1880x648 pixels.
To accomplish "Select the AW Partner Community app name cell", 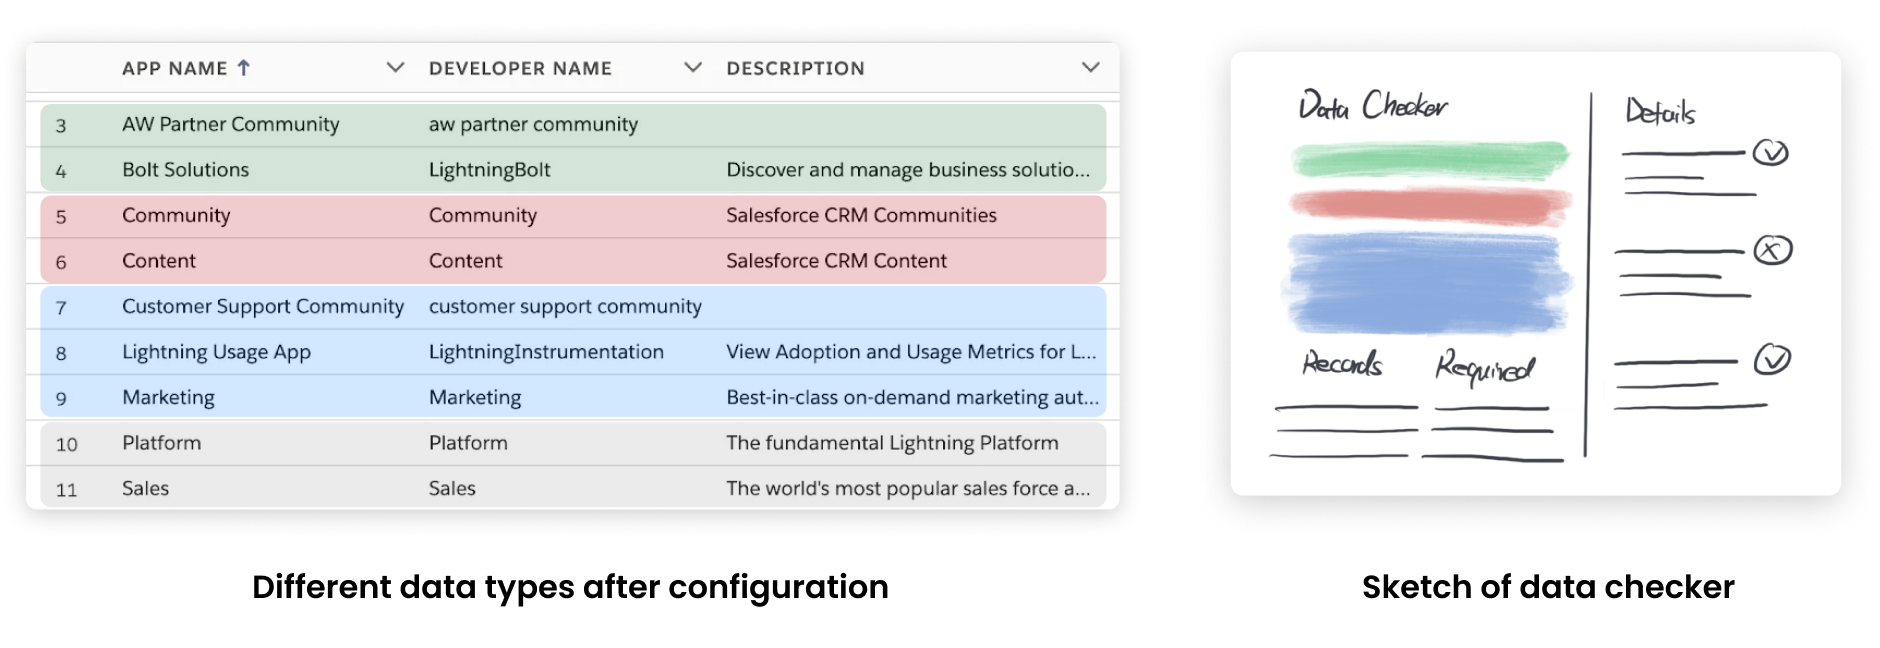I will pyautogui.click(x=231, y=124).
